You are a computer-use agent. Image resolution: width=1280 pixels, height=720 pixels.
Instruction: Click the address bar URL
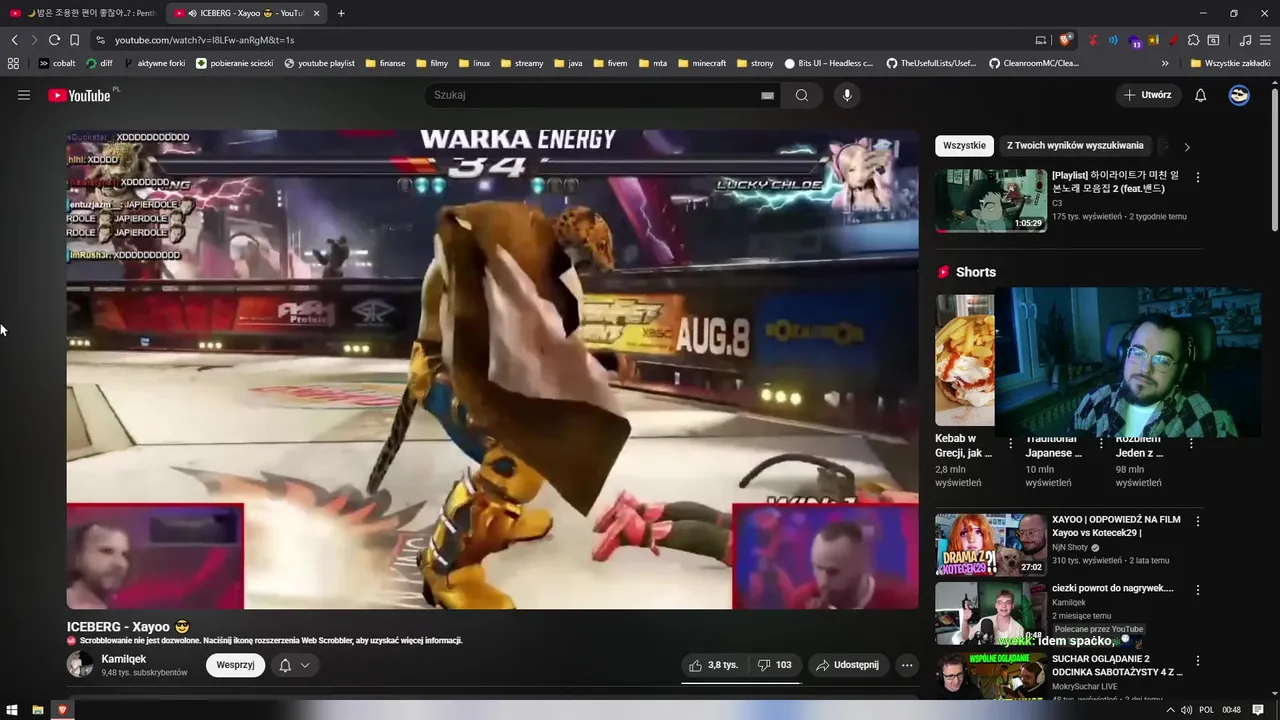pos(204,40)
